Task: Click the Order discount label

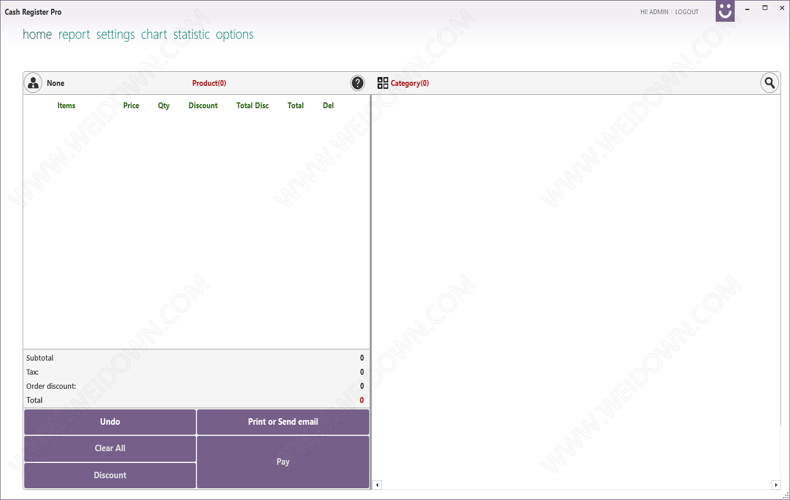Action: point(51,386)
